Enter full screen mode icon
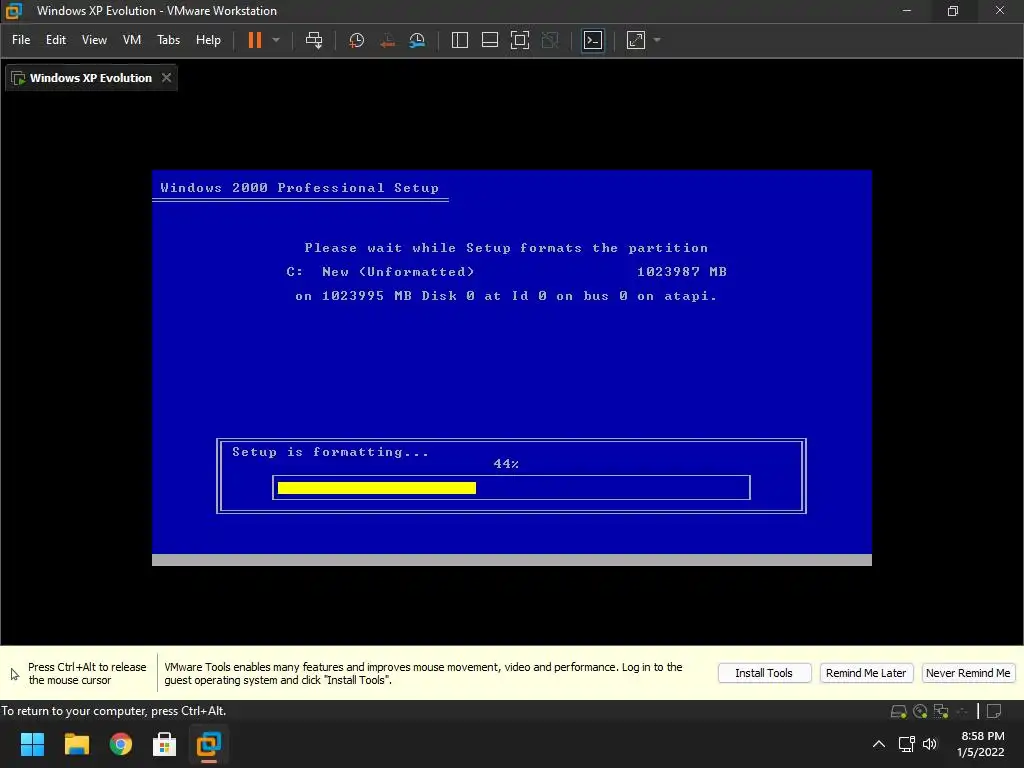 click(x=520, y=40)
